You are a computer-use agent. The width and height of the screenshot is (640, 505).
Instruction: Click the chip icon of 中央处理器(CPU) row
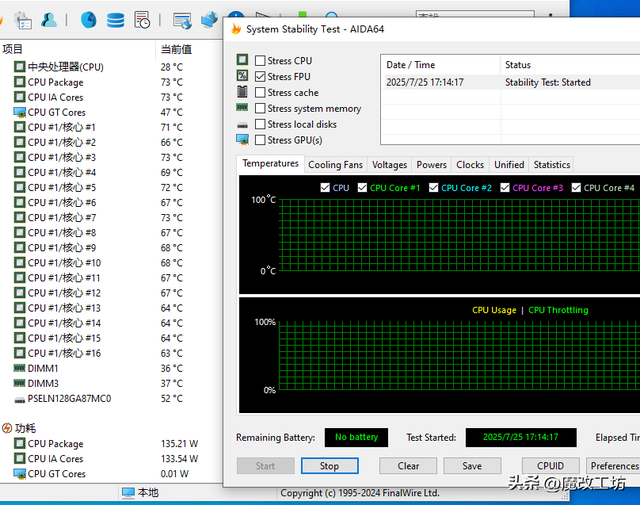[x=19, y=66]
